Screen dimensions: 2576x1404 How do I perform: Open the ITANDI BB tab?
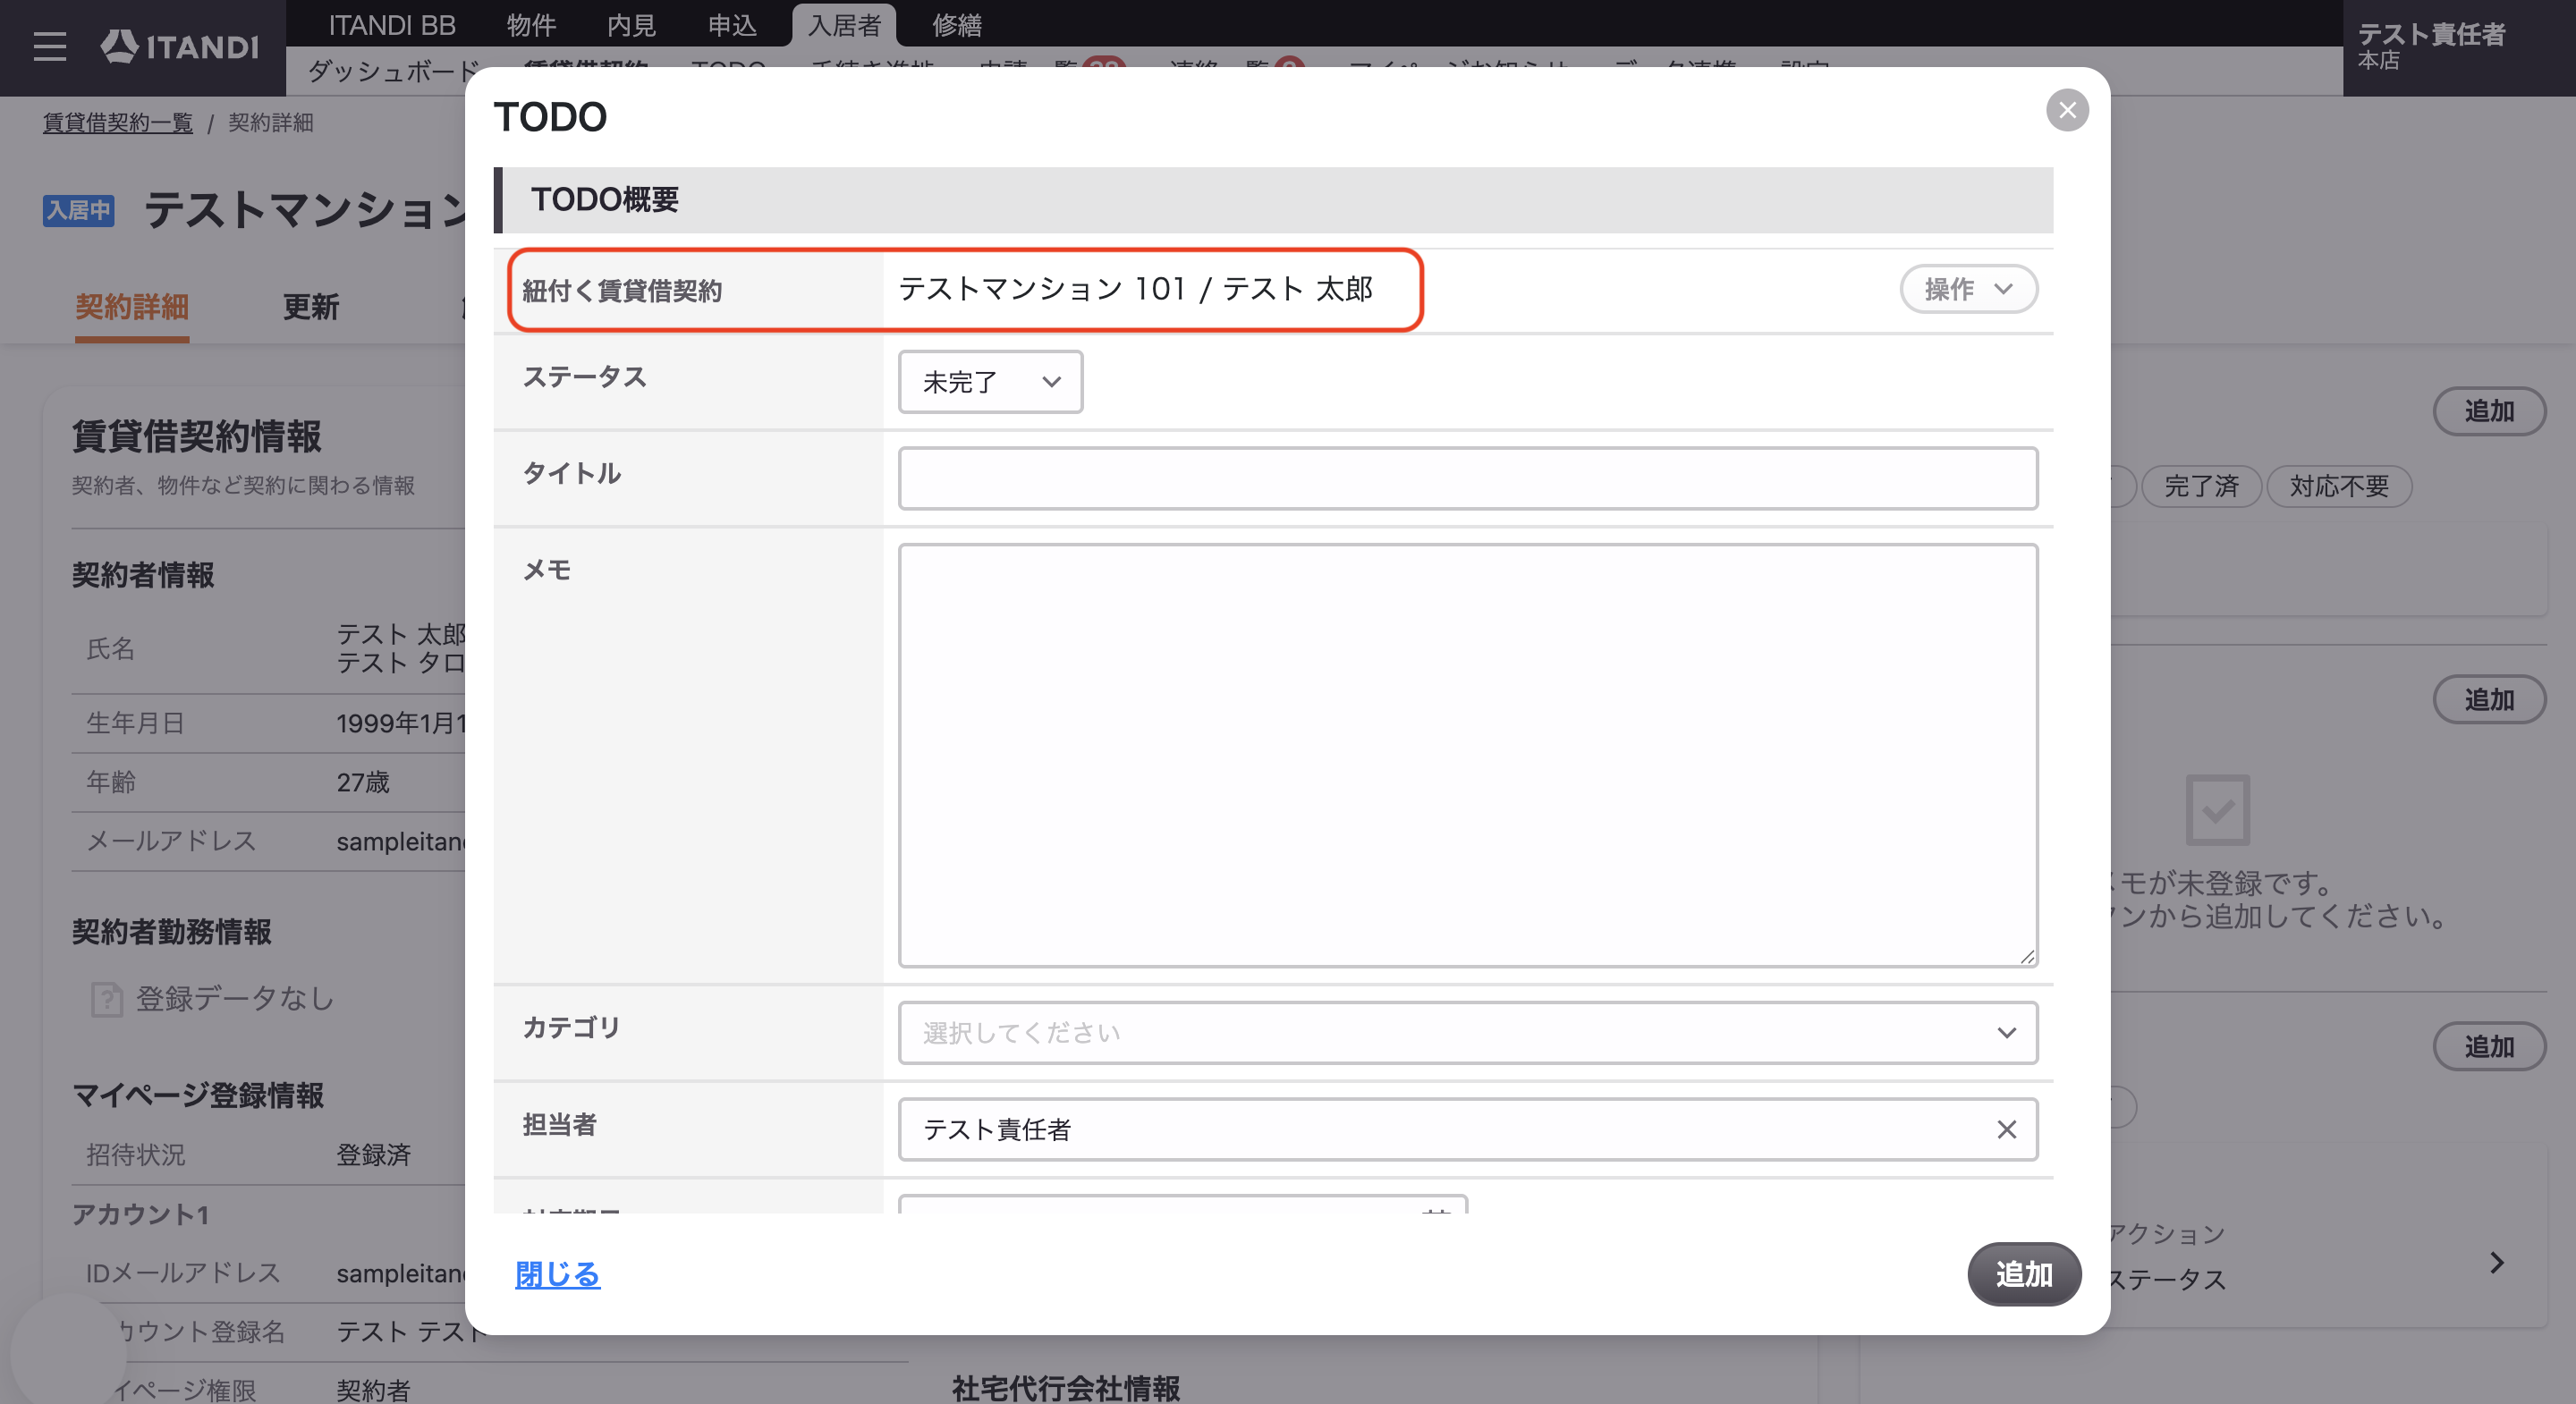pos(392,24)
